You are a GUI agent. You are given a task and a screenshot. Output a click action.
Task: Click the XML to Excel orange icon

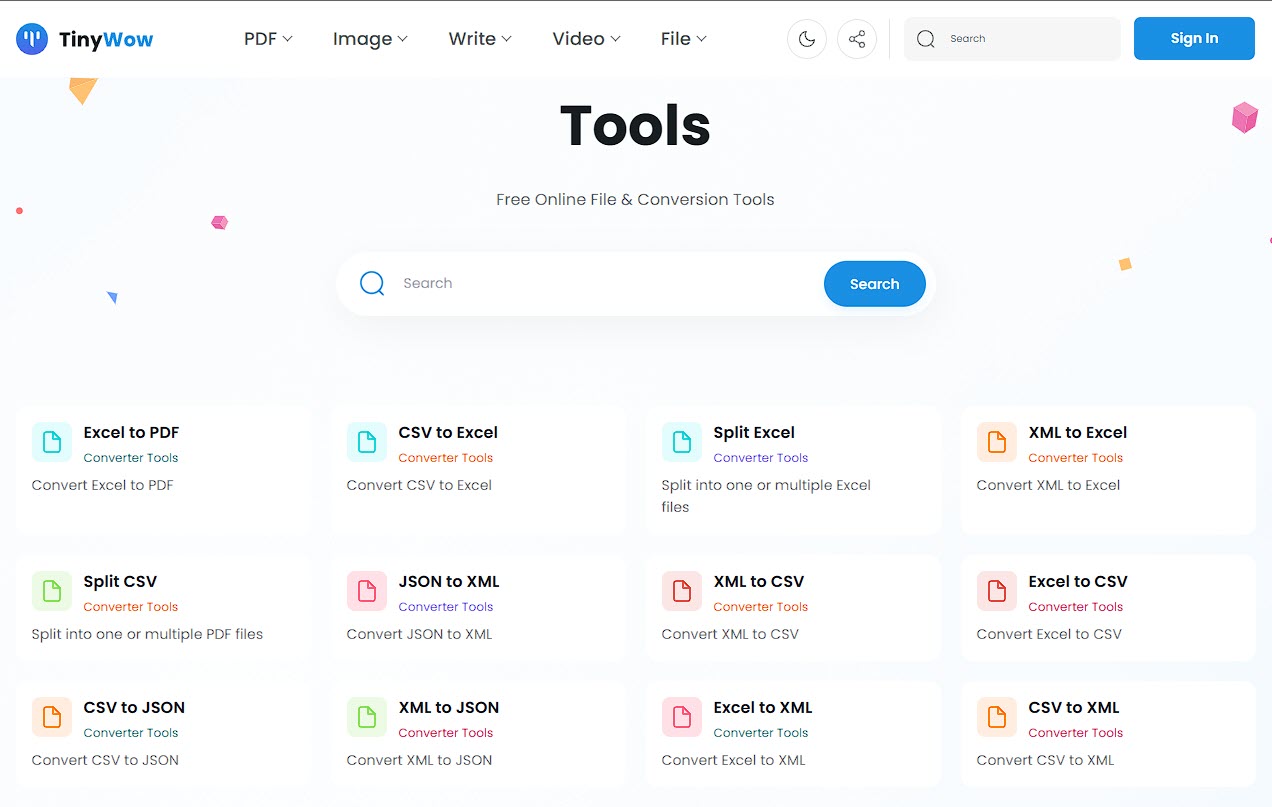coord(997,442)
